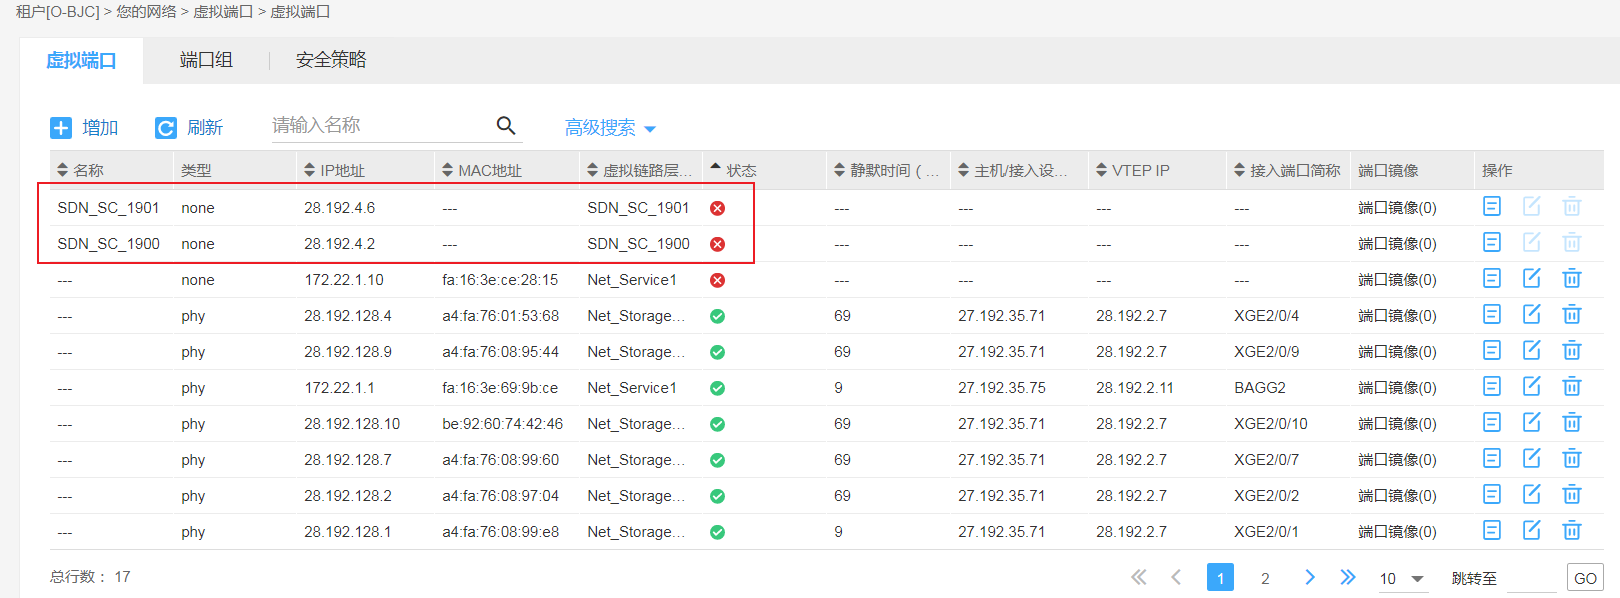Delete the 28.192.128.9 port row
The width and height of the screenshot is (1620, 598).
coord(1572,350)
